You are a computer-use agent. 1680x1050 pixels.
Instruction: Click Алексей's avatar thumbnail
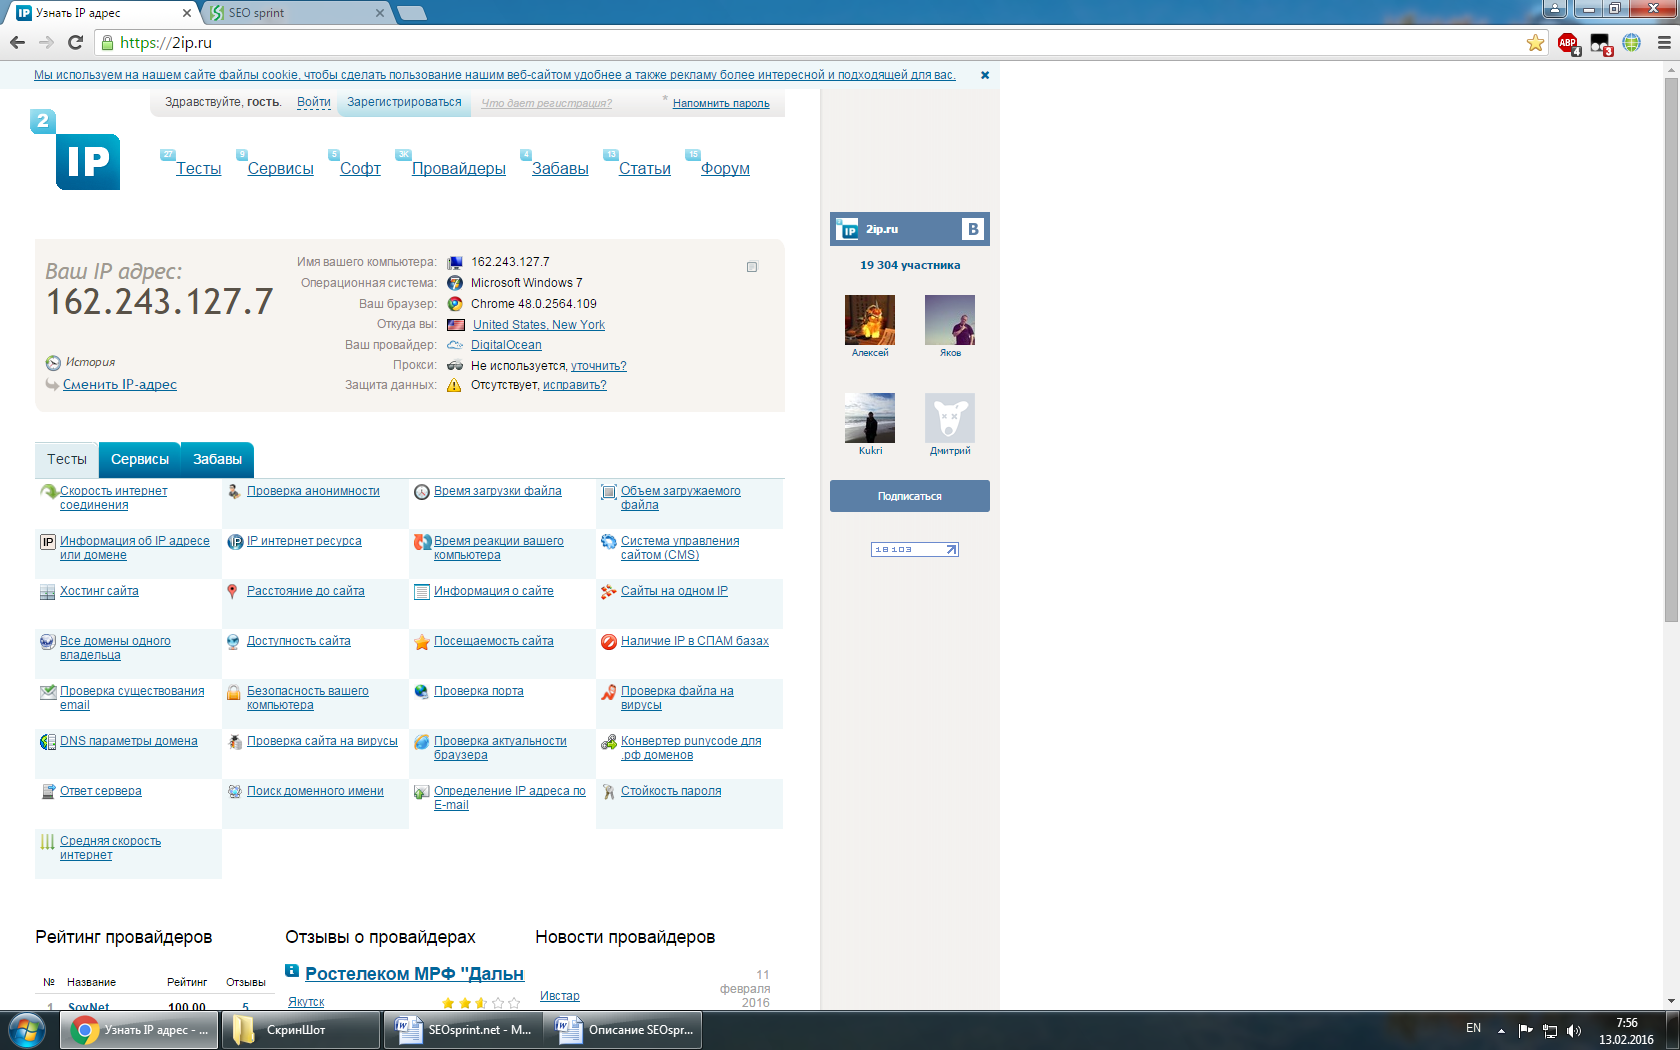tap(870, 320)
